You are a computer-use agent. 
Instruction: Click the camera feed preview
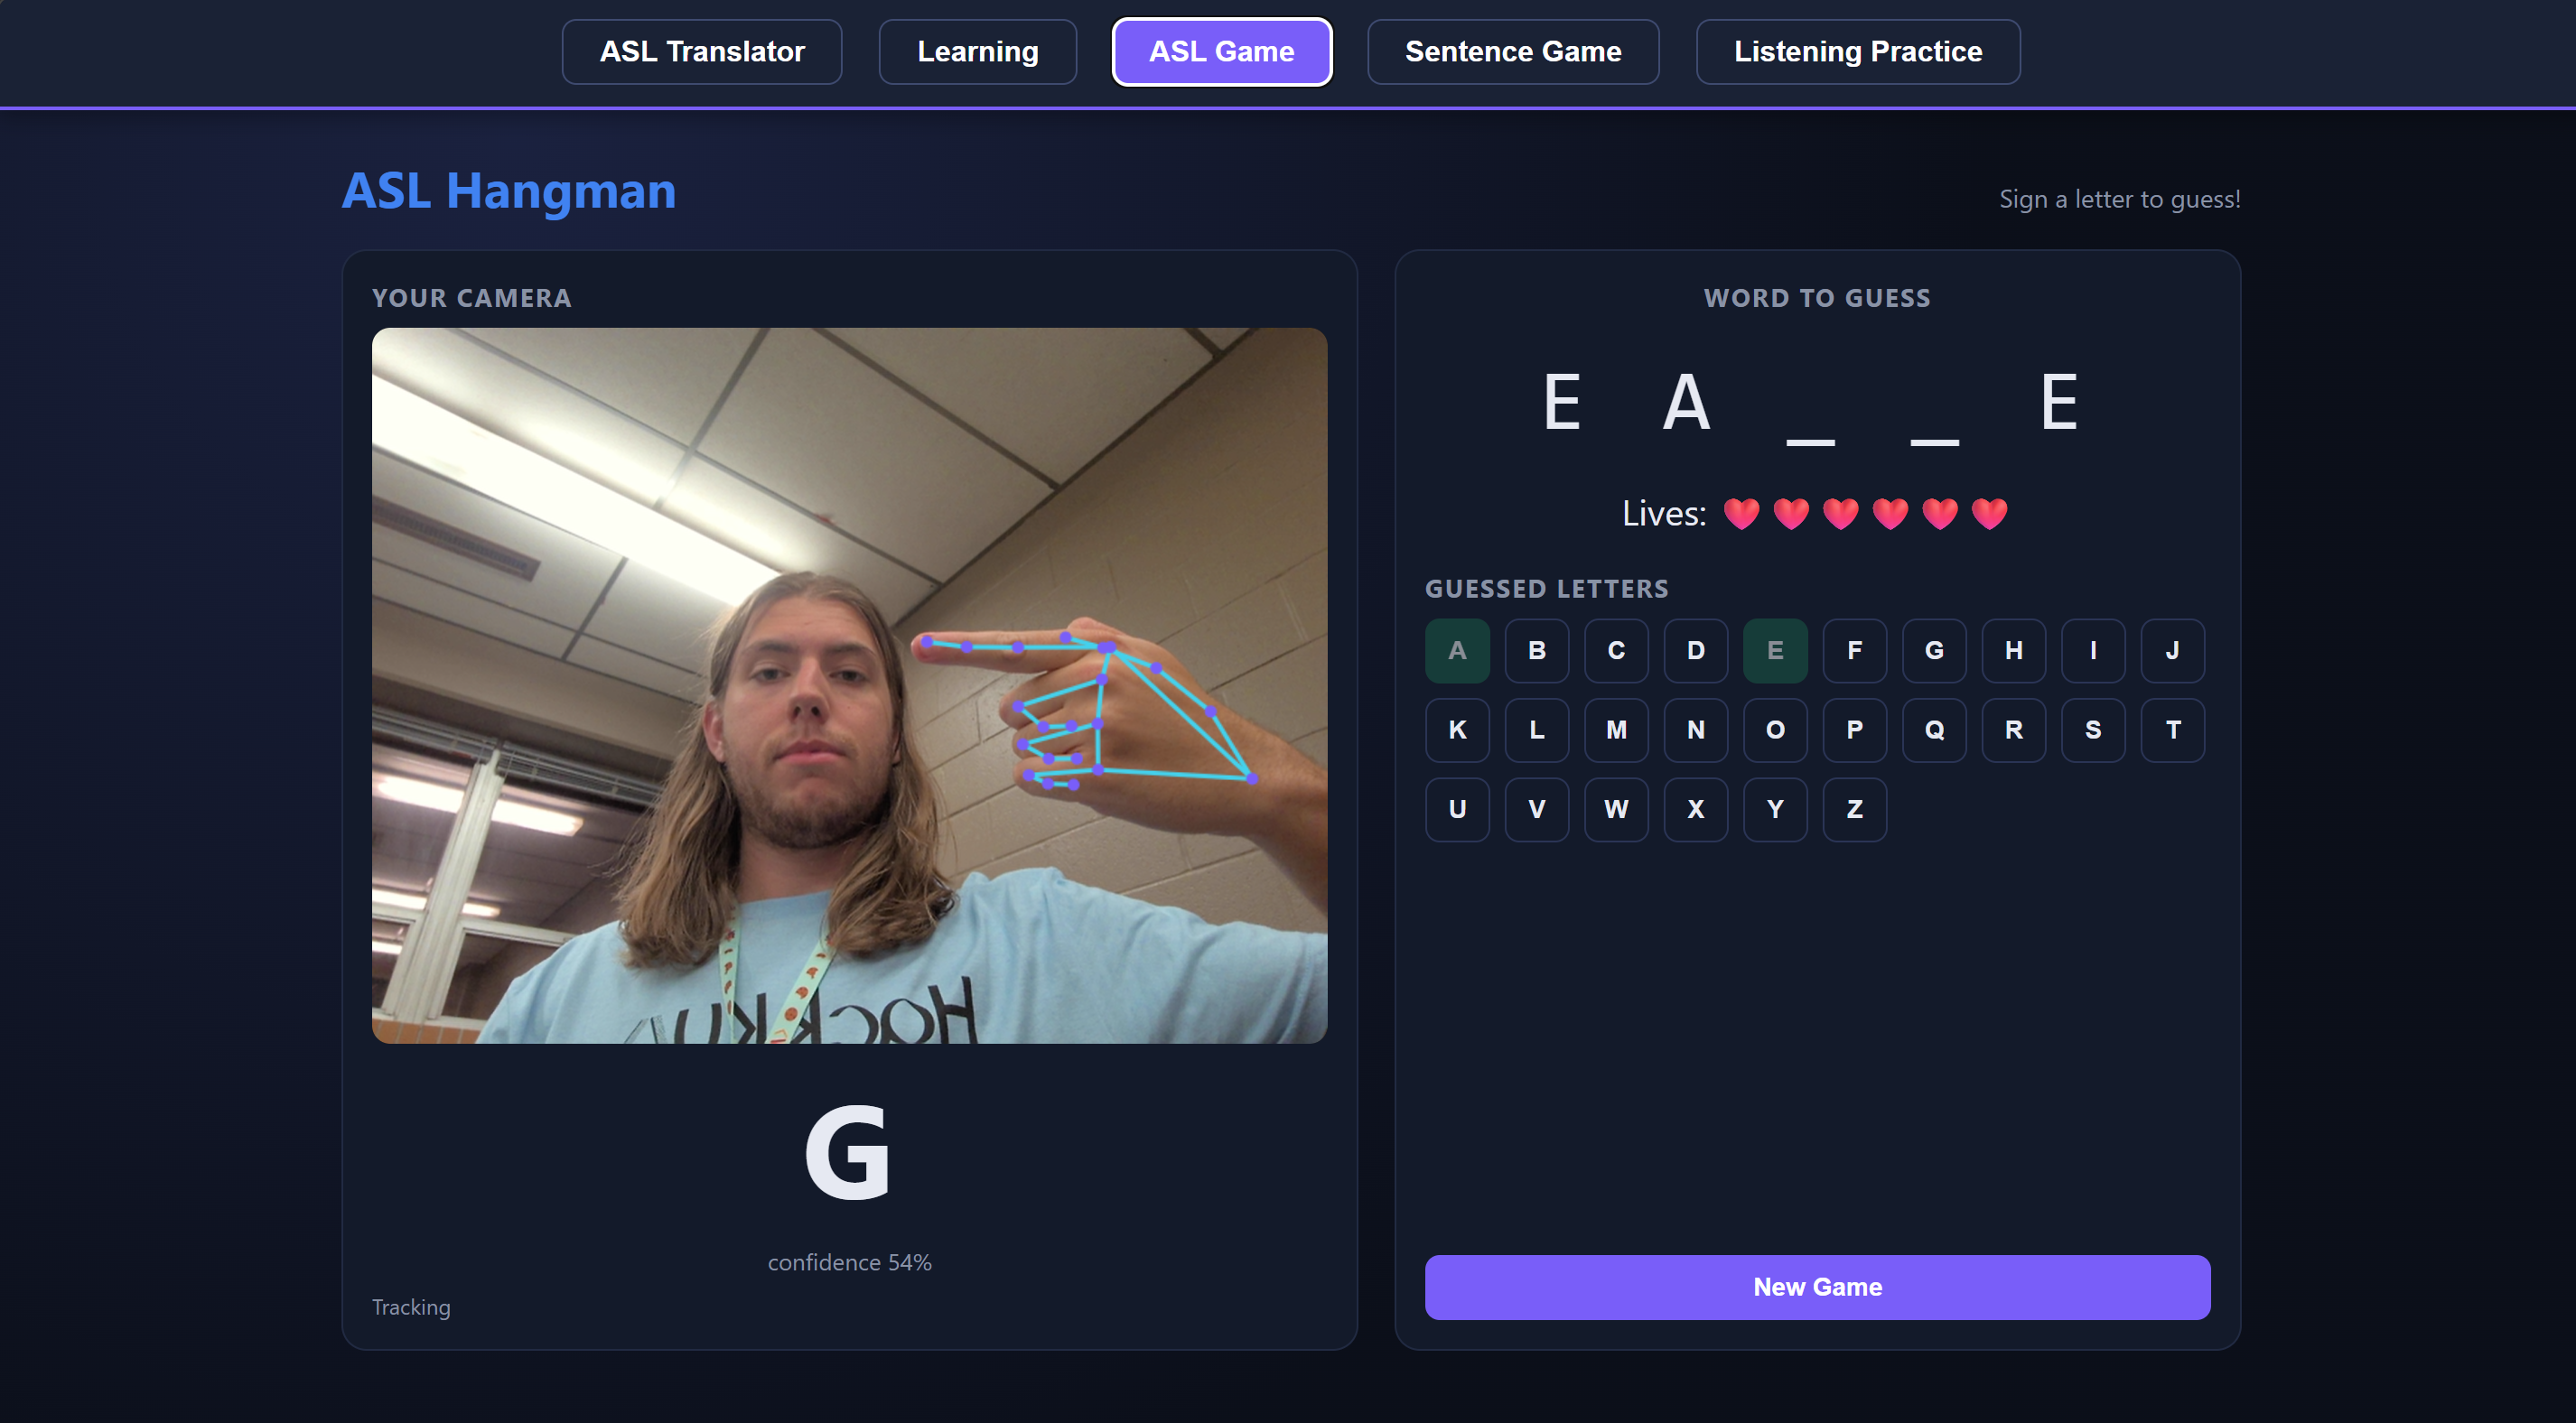click(x=849, y=686)
